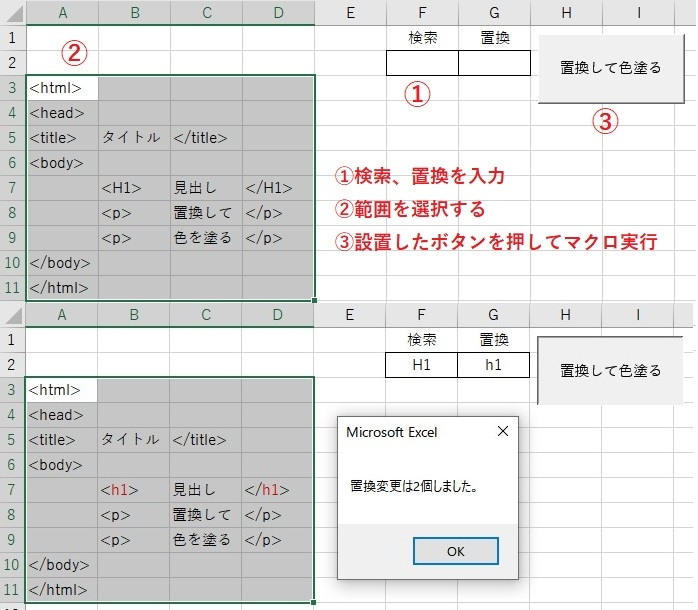This screenshot has width=698, height=610.
Task: Click OK in the Microsoft Excel dialog
Action: [x=455, y=551]
